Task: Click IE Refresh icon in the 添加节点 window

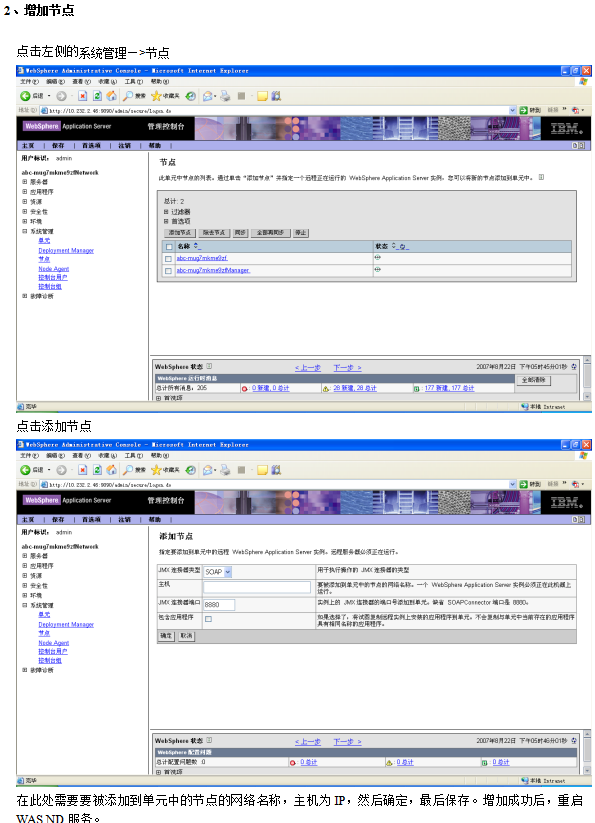Action: 97,470
